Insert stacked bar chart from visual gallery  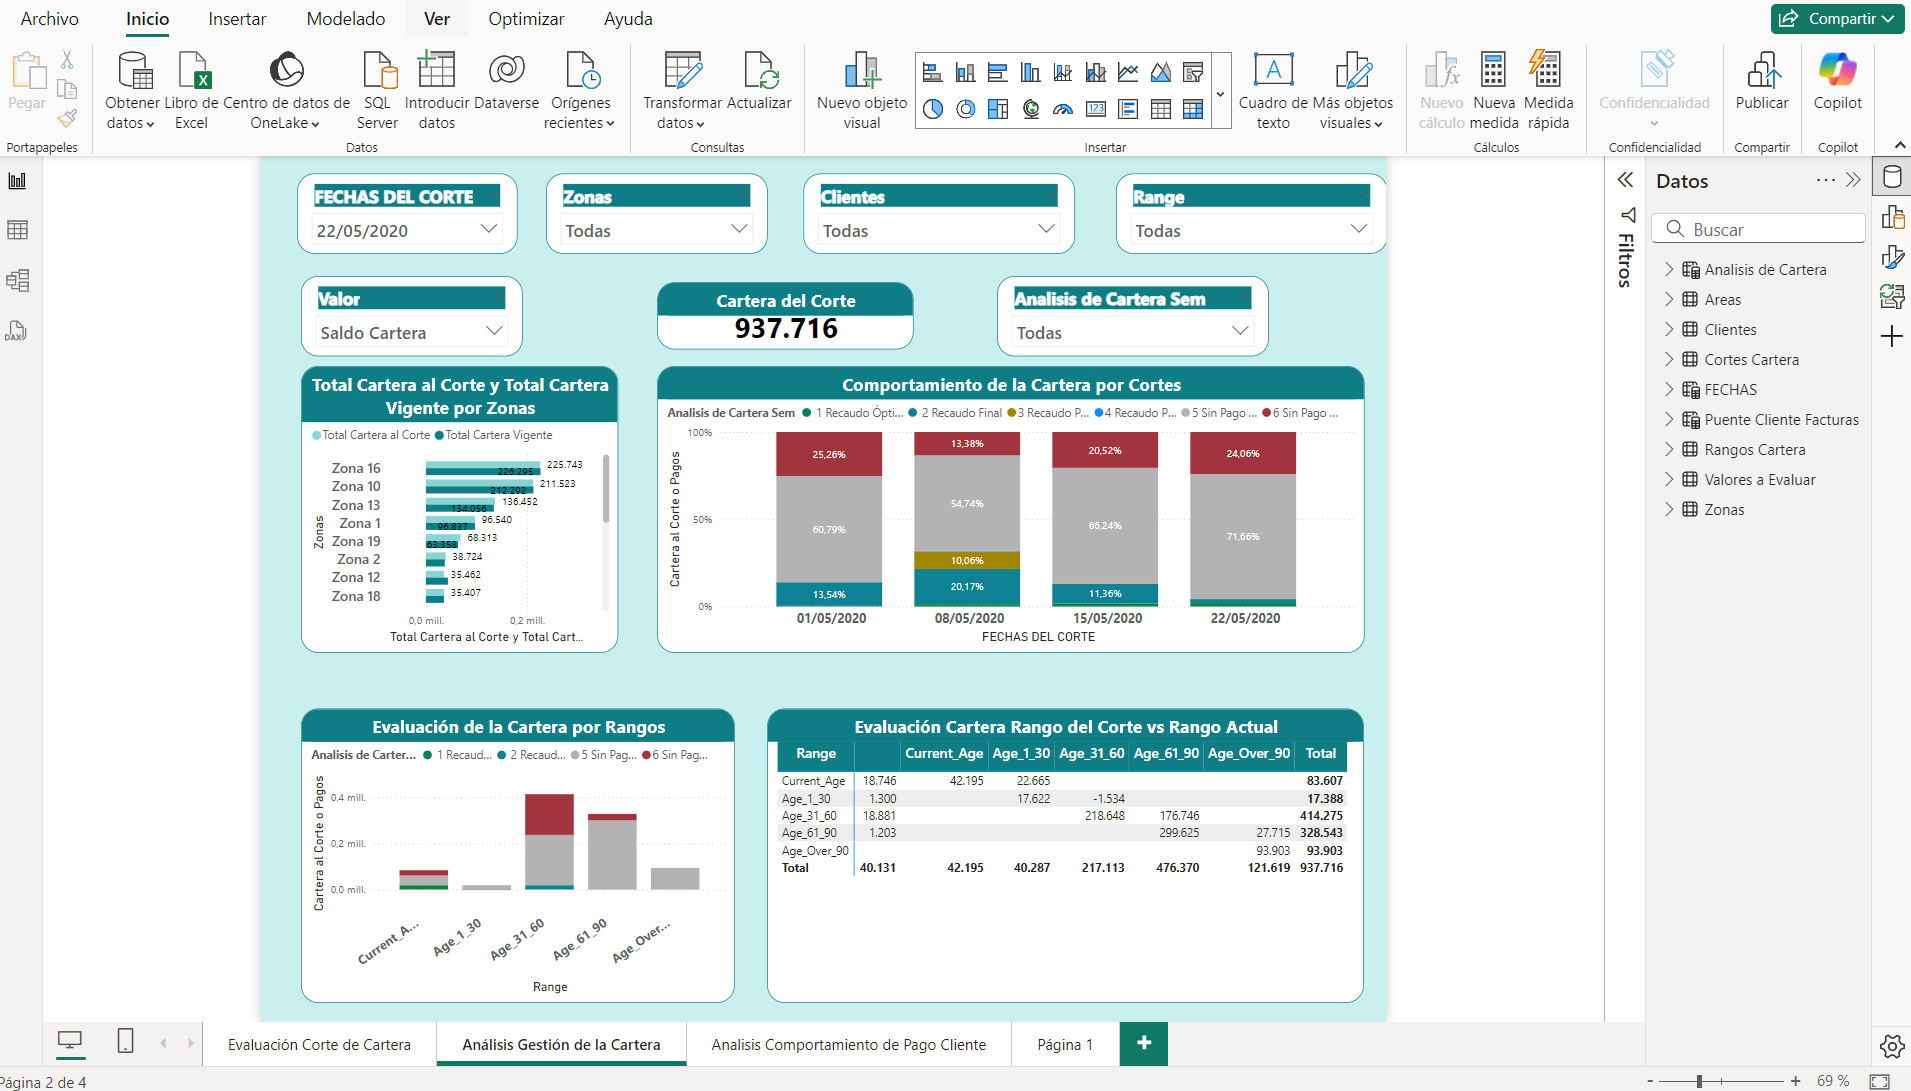point(932,72)
